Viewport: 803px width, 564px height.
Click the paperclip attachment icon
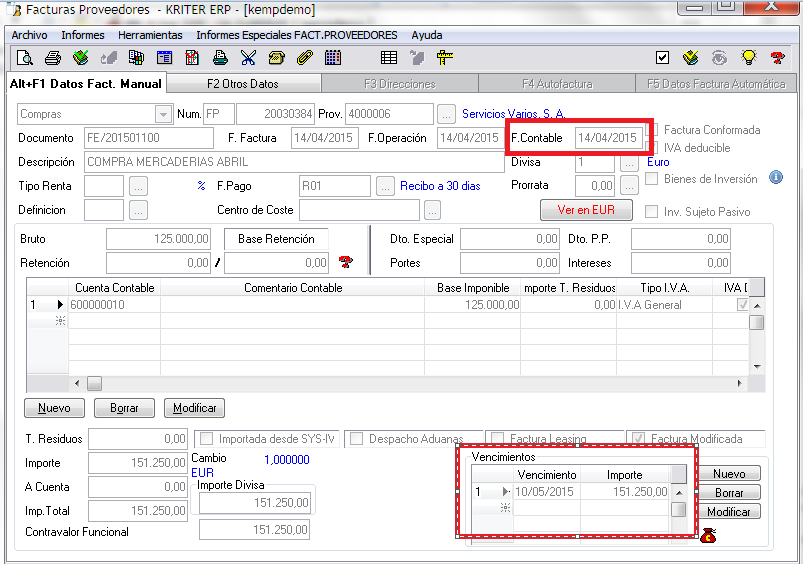[x=305, y=58]
